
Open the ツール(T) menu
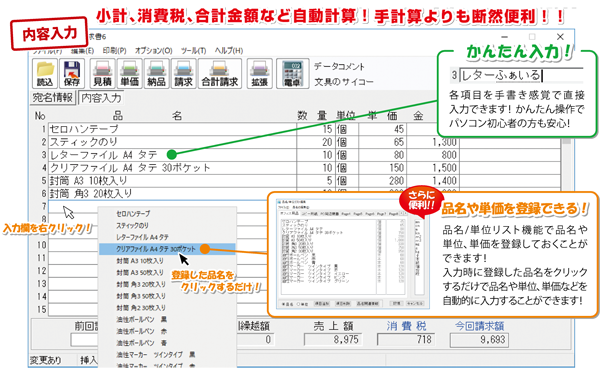(x=194, y=50)
